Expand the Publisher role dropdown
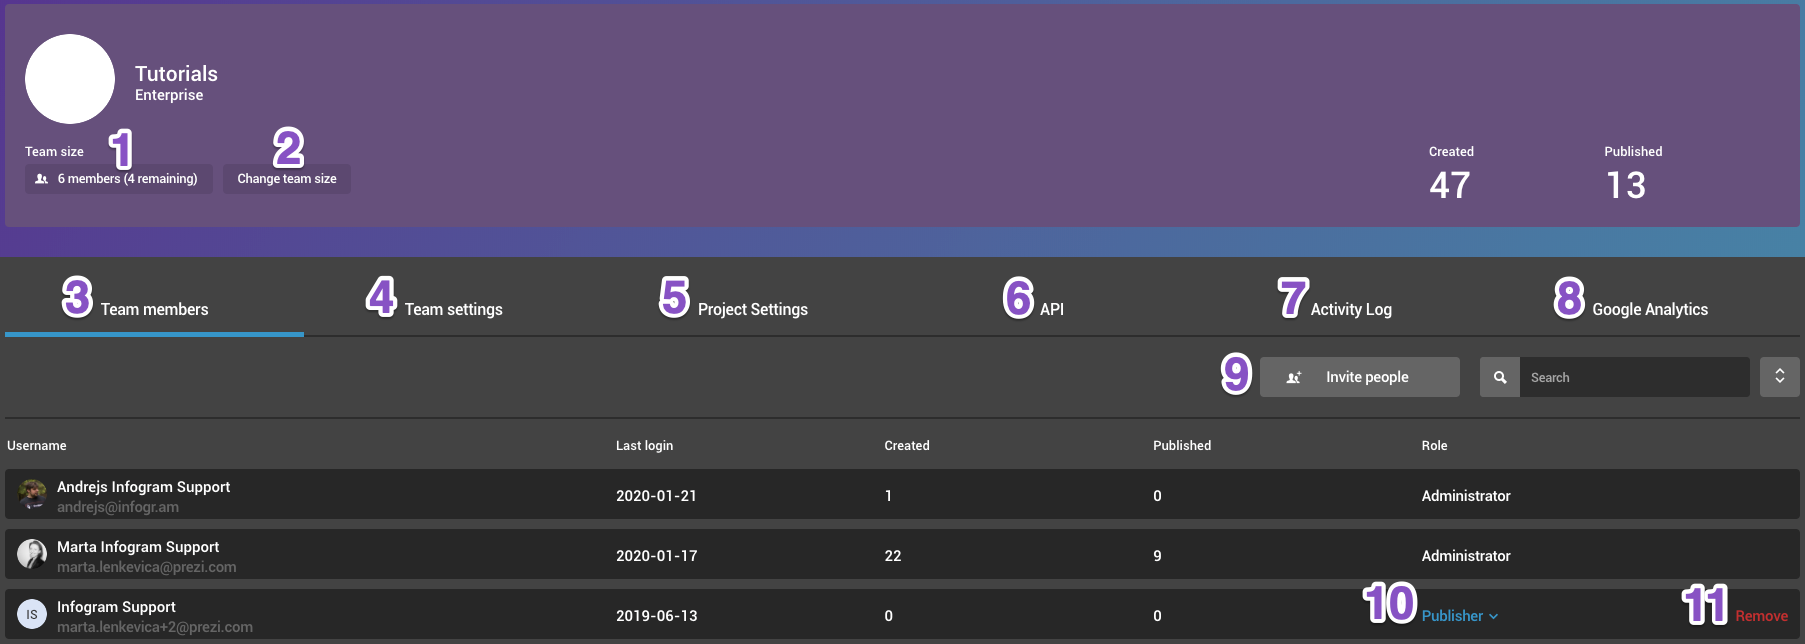Screen dimensions: 1805x644 pyautogui.click(x=1460, y=616)
